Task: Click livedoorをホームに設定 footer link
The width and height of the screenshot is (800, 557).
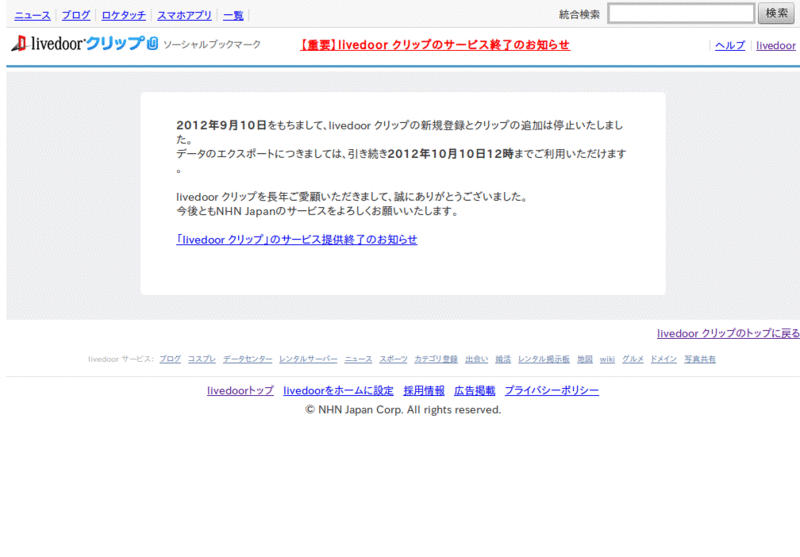Action: coord(338,391)
